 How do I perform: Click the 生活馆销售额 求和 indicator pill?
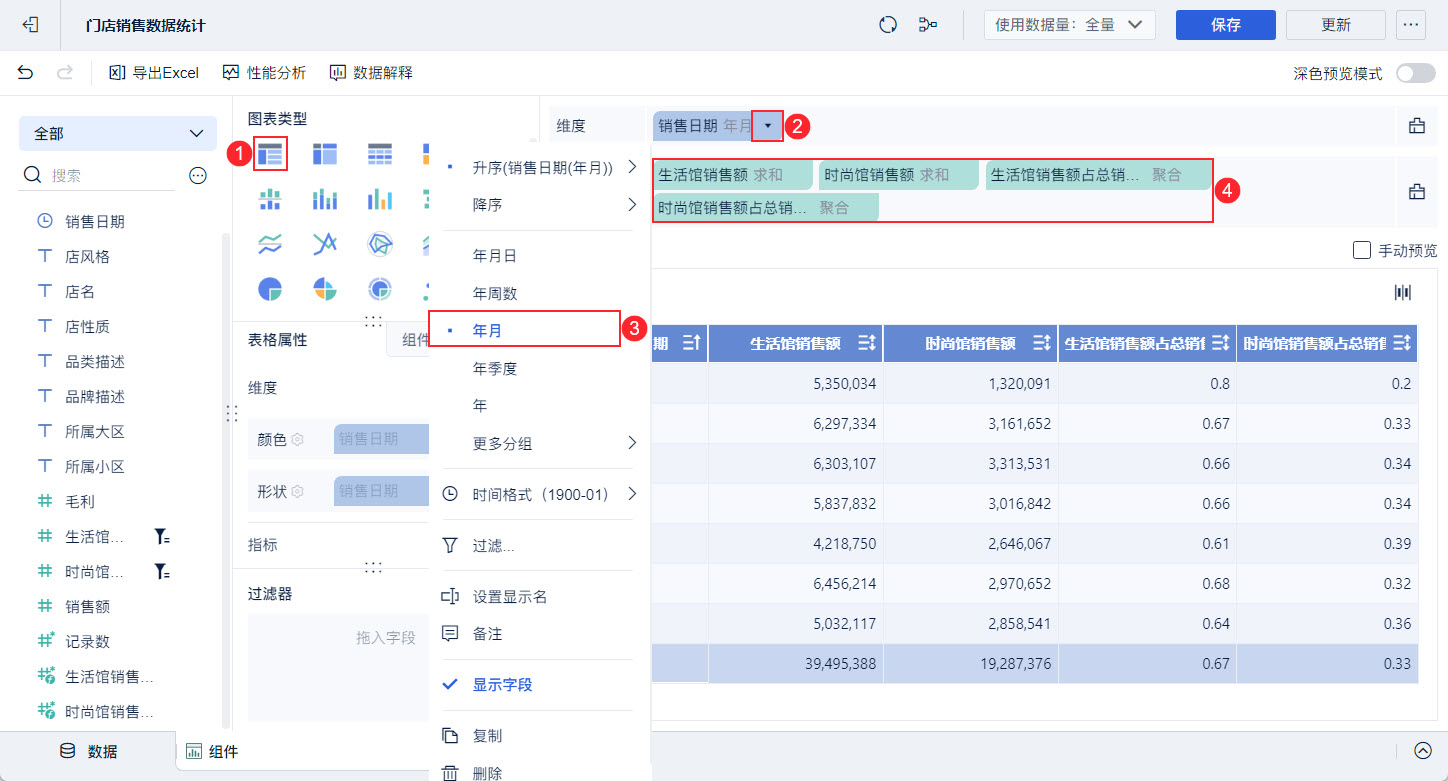click(x=733, y=175)
